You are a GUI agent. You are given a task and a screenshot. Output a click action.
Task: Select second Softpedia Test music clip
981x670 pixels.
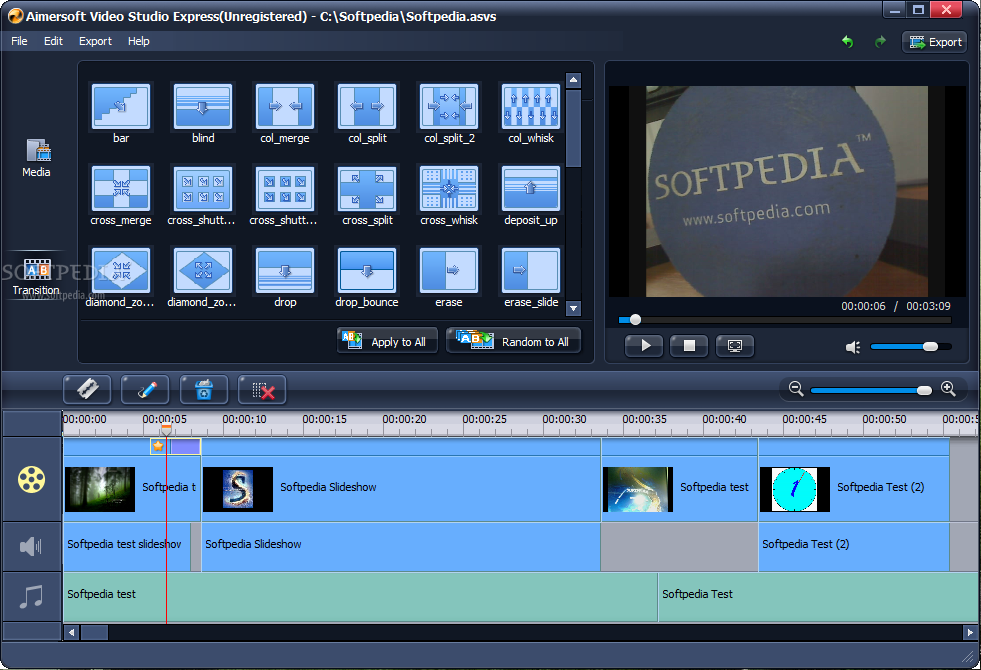click(818, 597)
